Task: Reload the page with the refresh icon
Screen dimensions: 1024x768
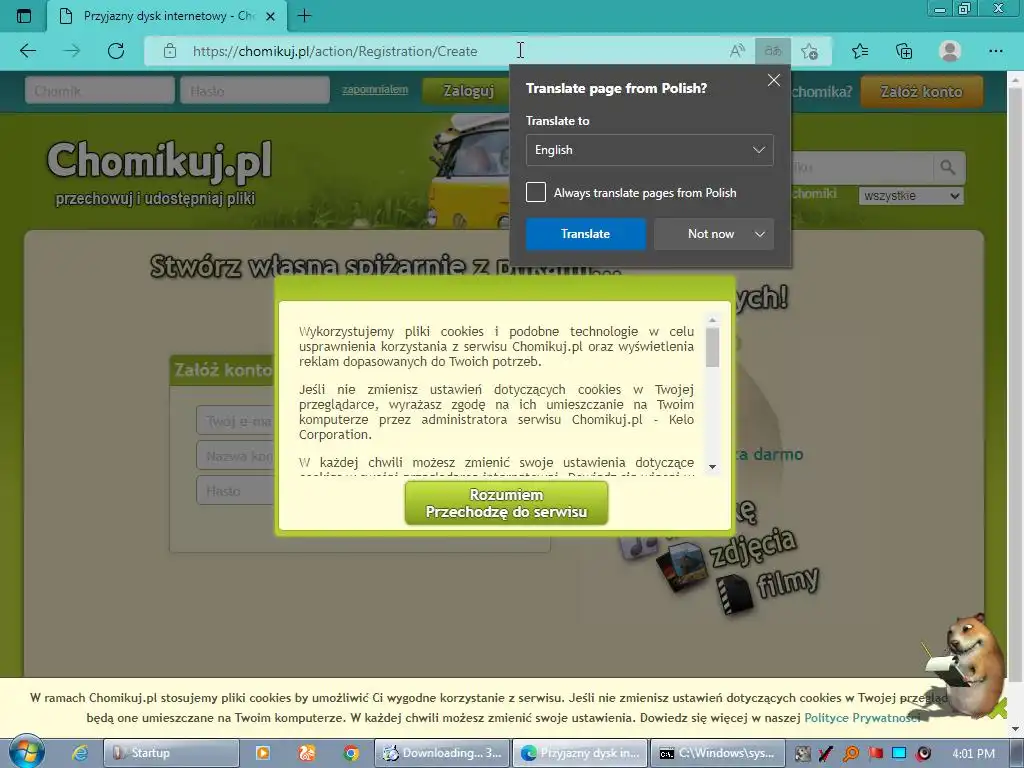Action: coord(116,51)
